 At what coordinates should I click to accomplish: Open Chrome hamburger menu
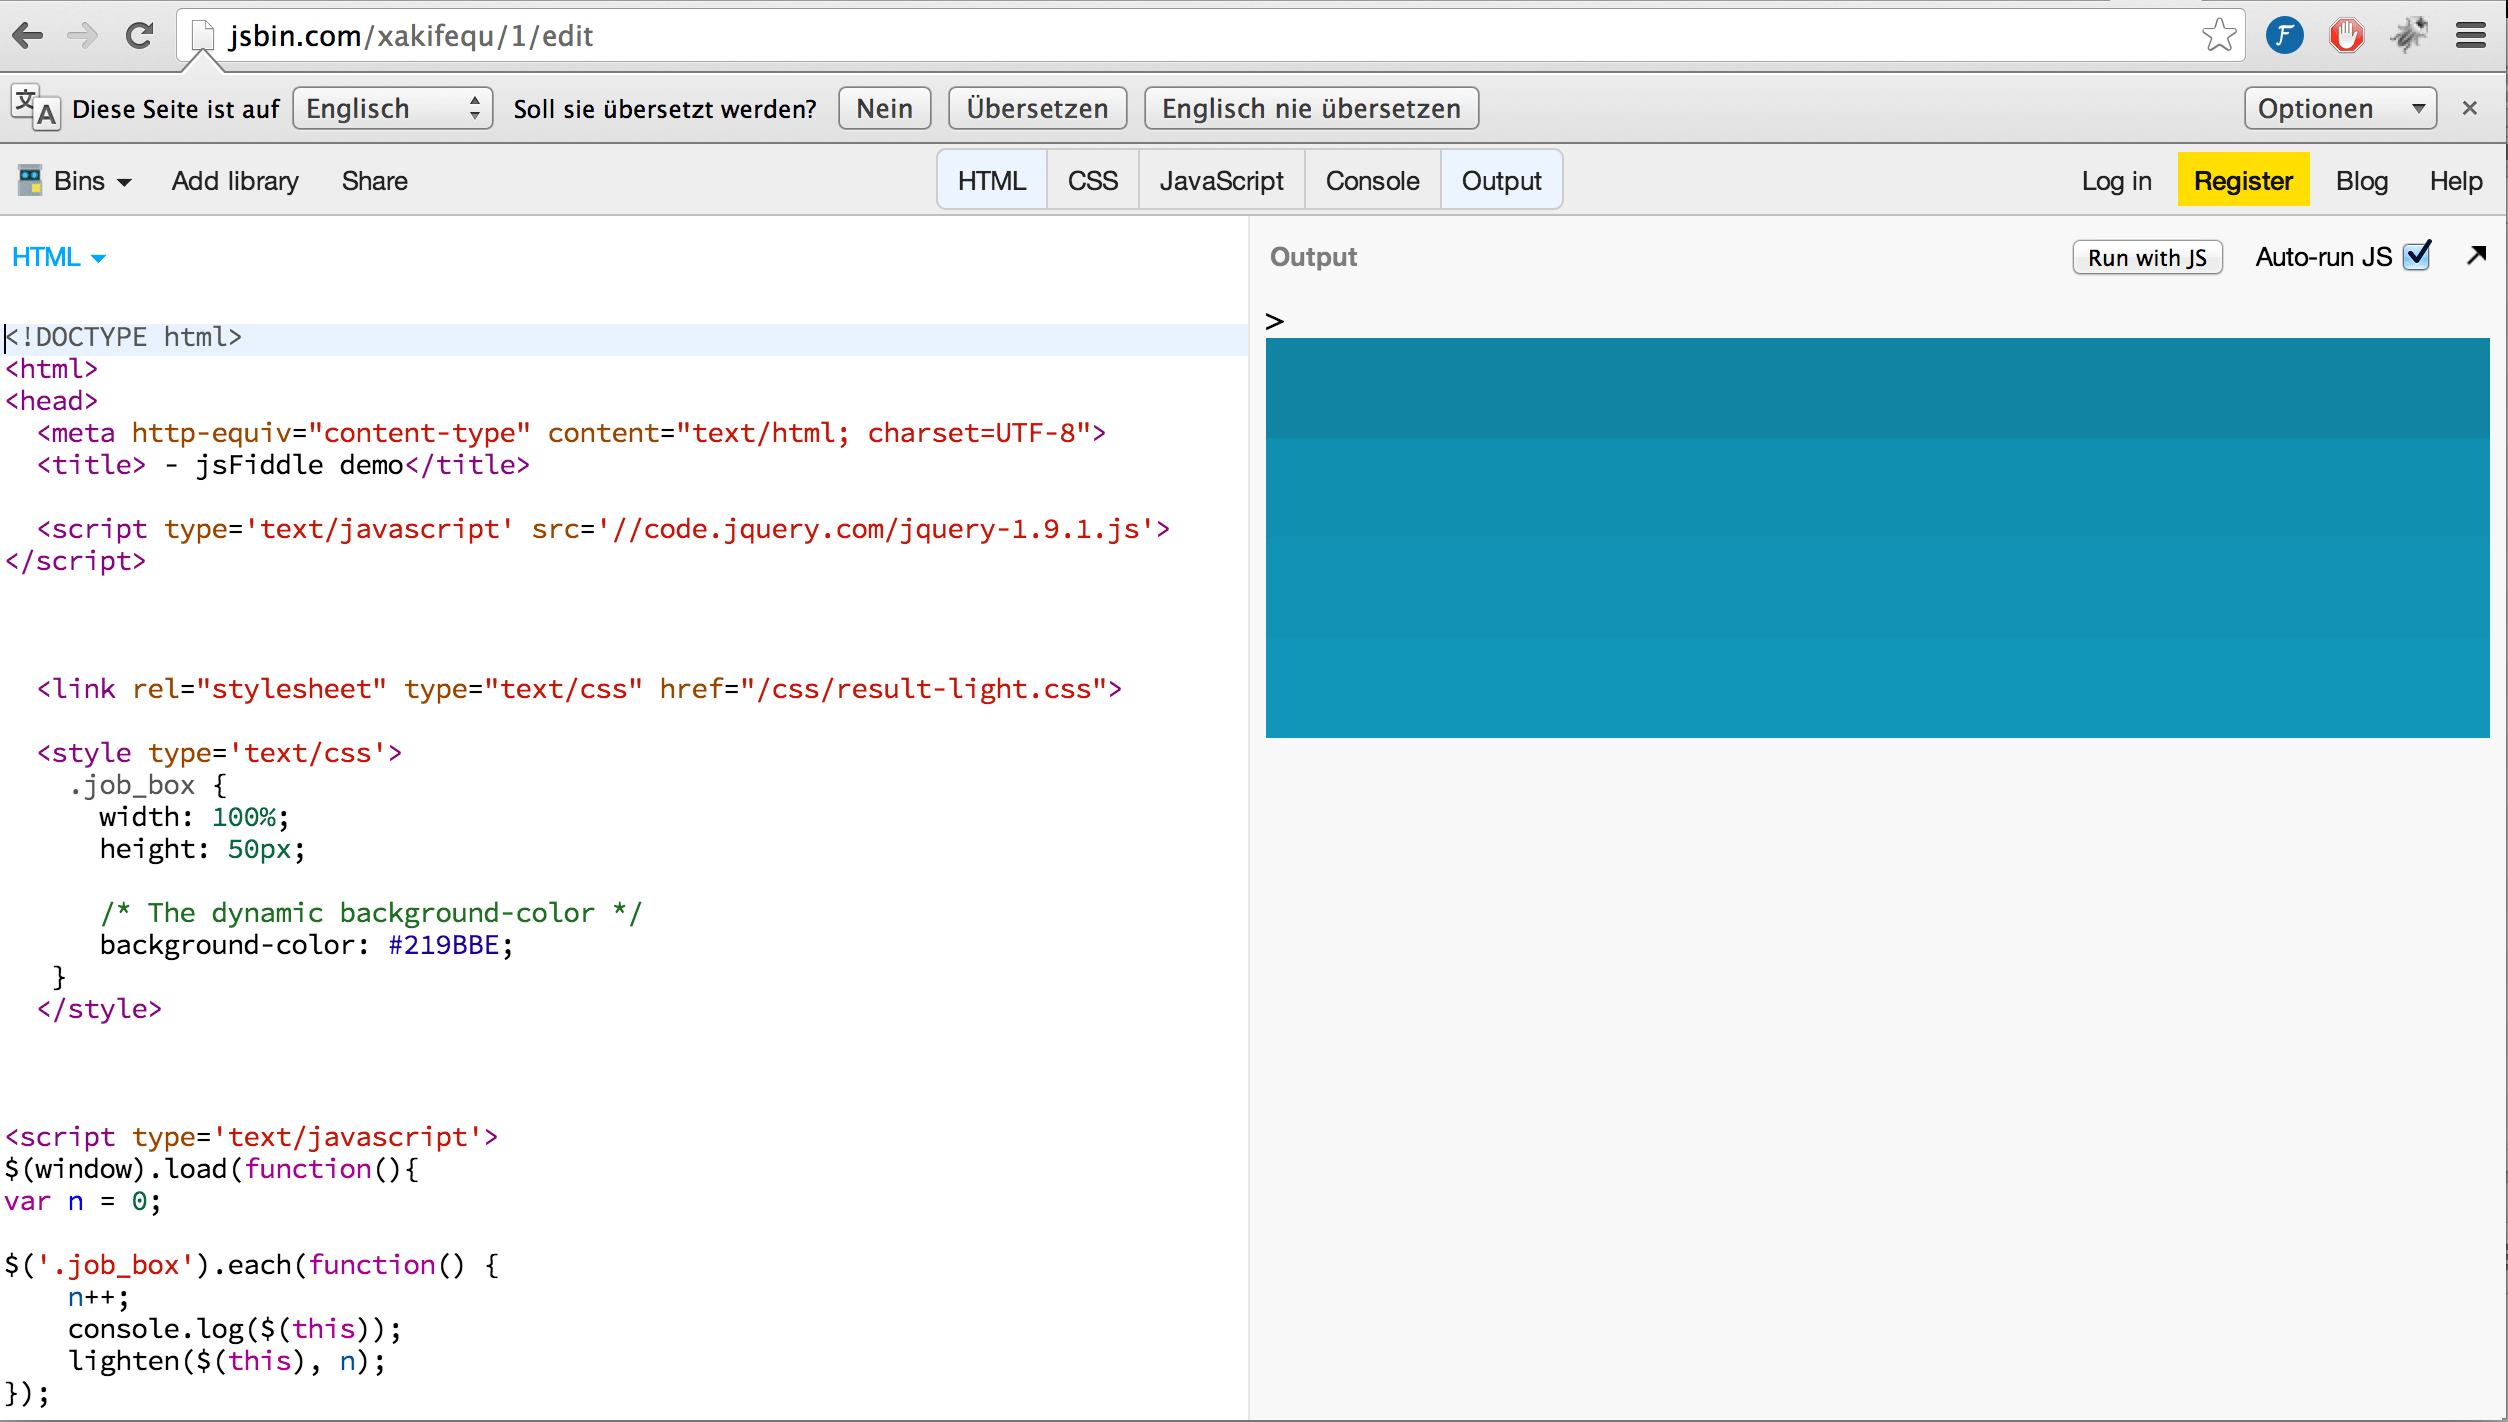tap(2470, 36)
